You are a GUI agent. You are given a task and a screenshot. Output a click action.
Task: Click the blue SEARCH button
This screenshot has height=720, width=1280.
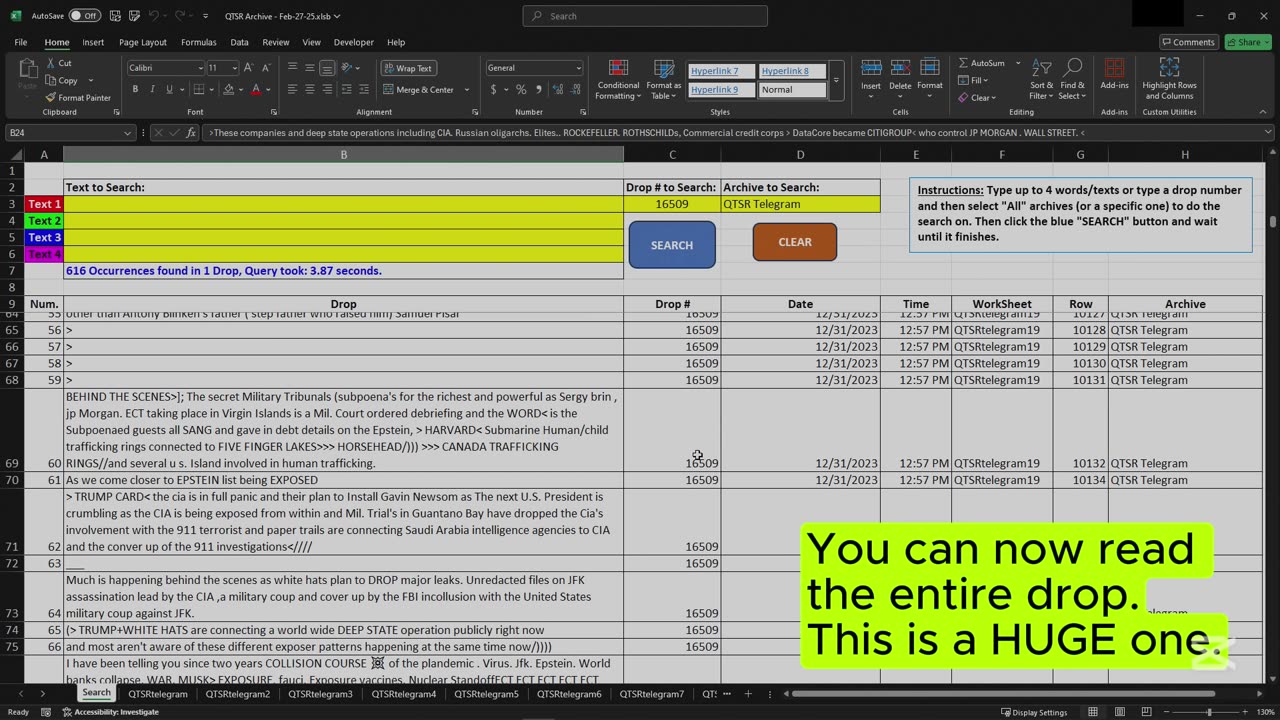672,245
